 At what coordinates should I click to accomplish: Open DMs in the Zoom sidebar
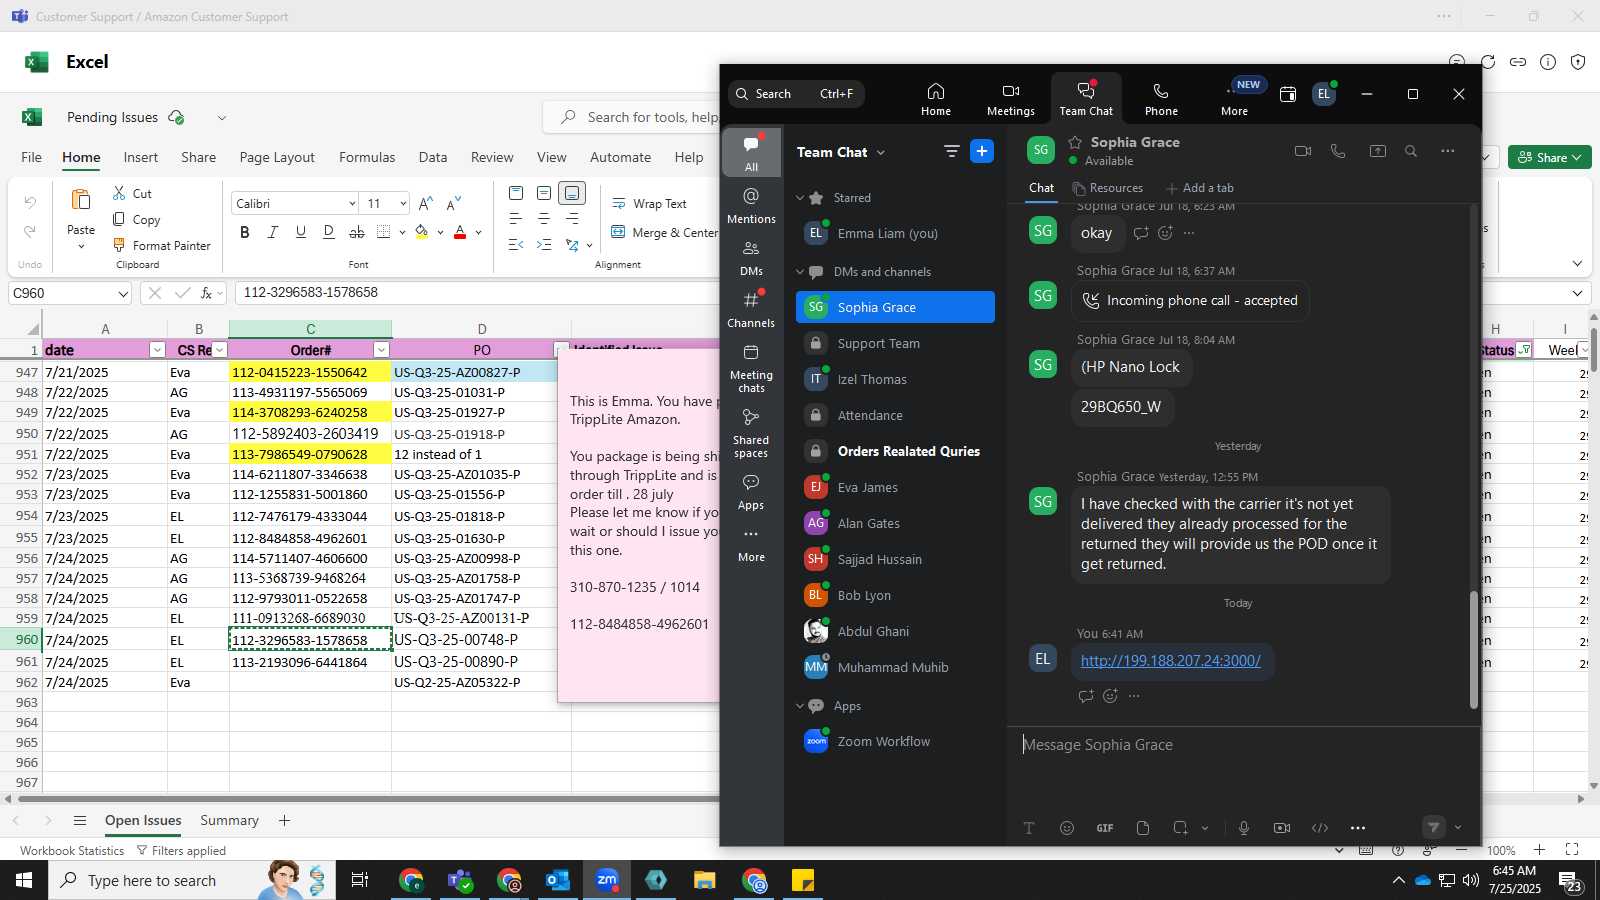click(751, 257)
